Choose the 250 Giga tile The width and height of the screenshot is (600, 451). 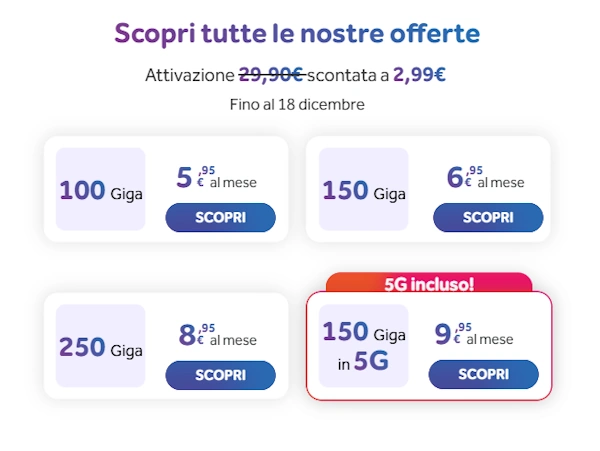point(101,347)
